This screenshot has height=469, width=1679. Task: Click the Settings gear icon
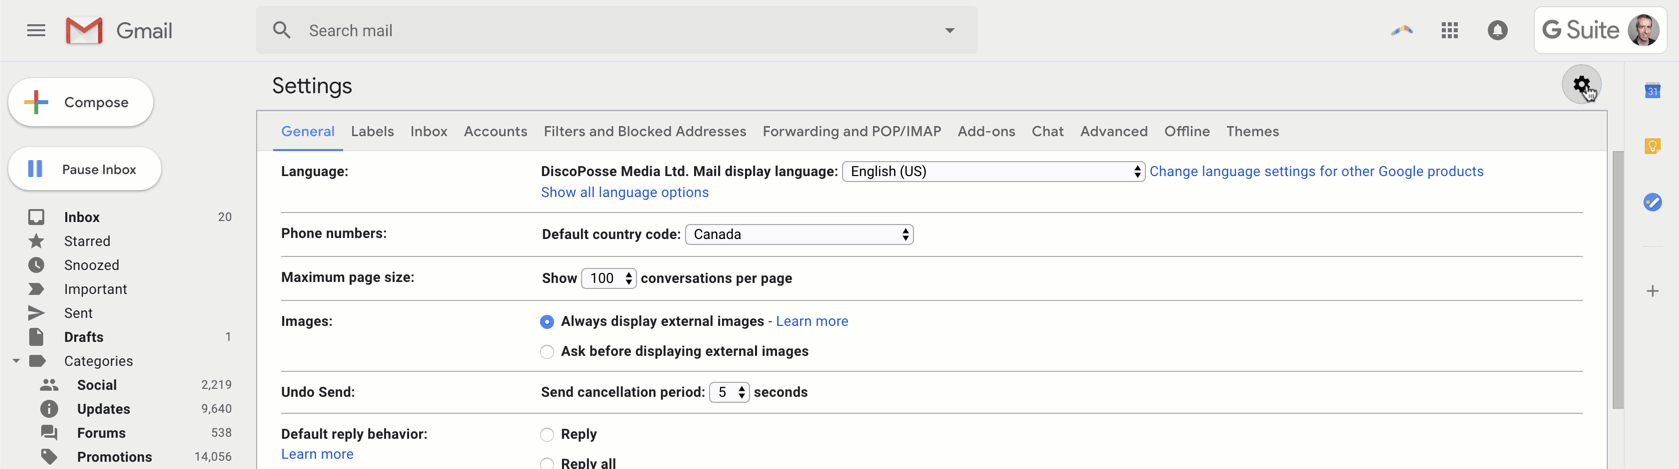coord(1581,85)
